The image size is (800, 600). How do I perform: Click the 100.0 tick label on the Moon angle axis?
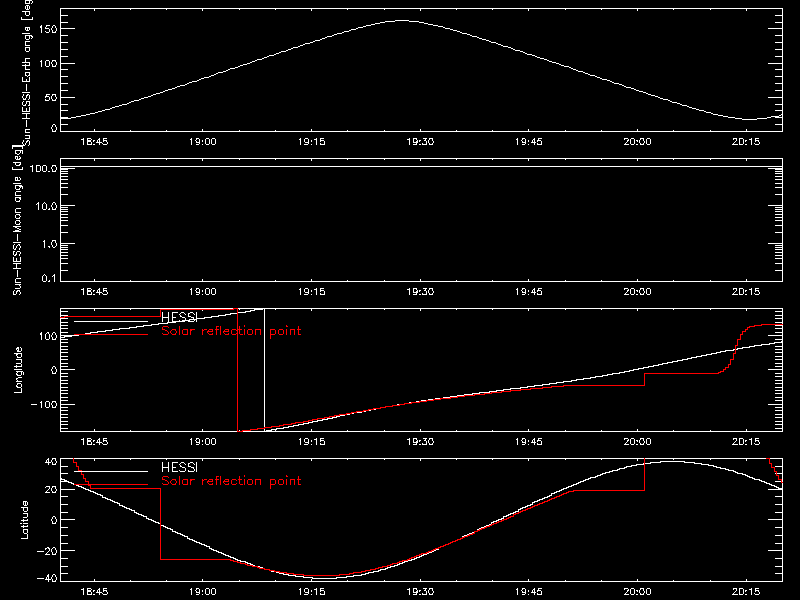(x=43, y=168)
